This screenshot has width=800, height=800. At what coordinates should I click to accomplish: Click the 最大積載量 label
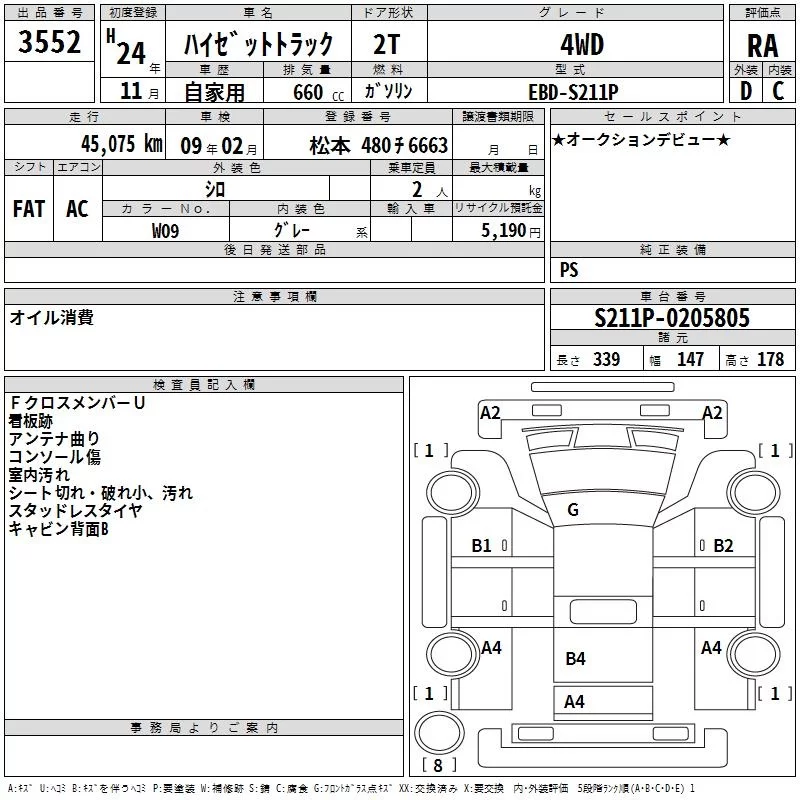coord(498,167)
